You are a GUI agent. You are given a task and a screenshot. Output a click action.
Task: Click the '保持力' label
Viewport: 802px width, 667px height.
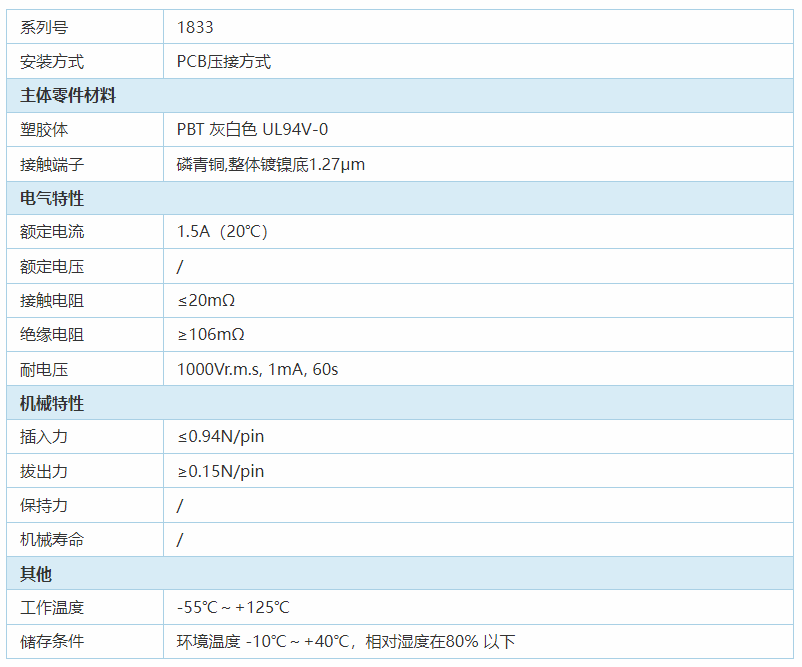pyautogui.click(x=44, y=505)
